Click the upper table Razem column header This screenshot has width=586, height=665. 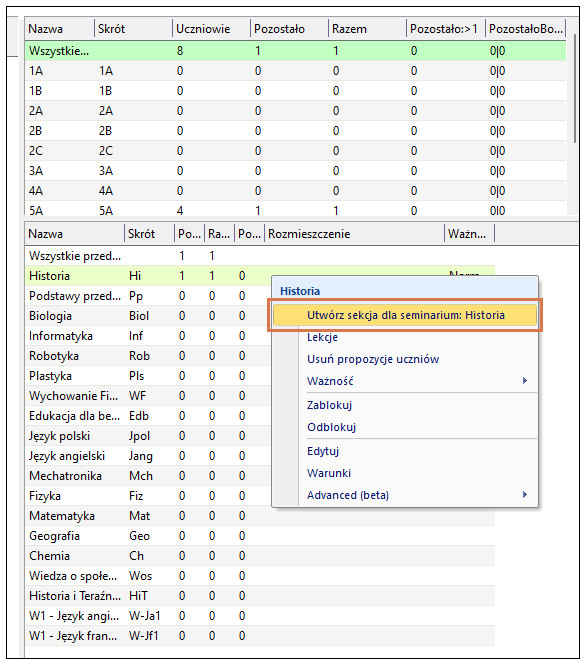click(367, 29)
